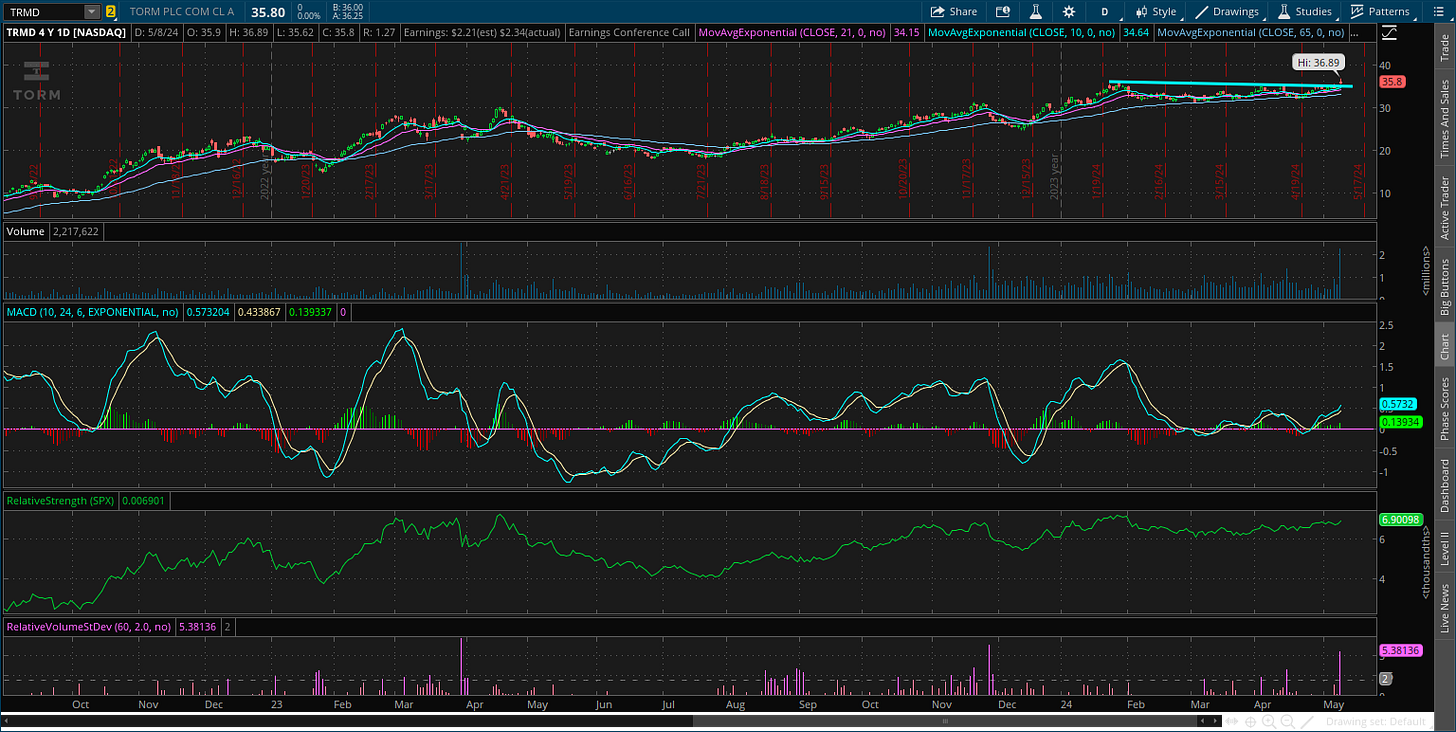Open the news/alerts window icon beside Share

[1003, 12]
